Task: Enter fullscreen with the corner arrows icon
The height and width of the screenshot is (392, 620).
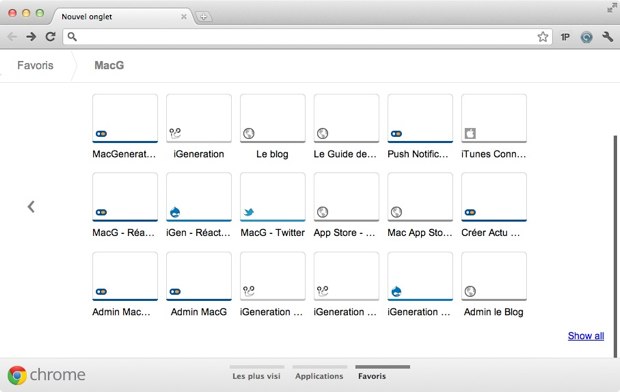Action: pyautogui.click(x=612, y=8)
